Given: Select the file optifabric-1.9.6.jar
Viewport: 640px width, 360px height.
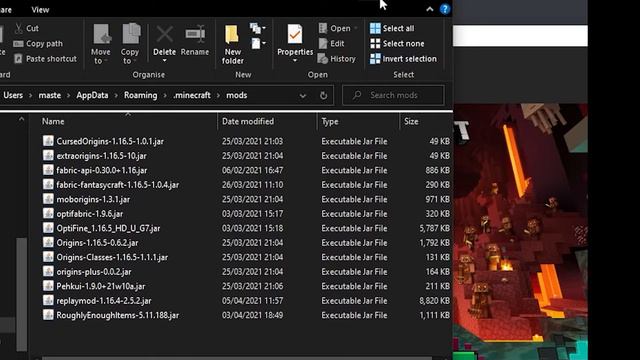Looking at the screenshot, I should 89,213.
